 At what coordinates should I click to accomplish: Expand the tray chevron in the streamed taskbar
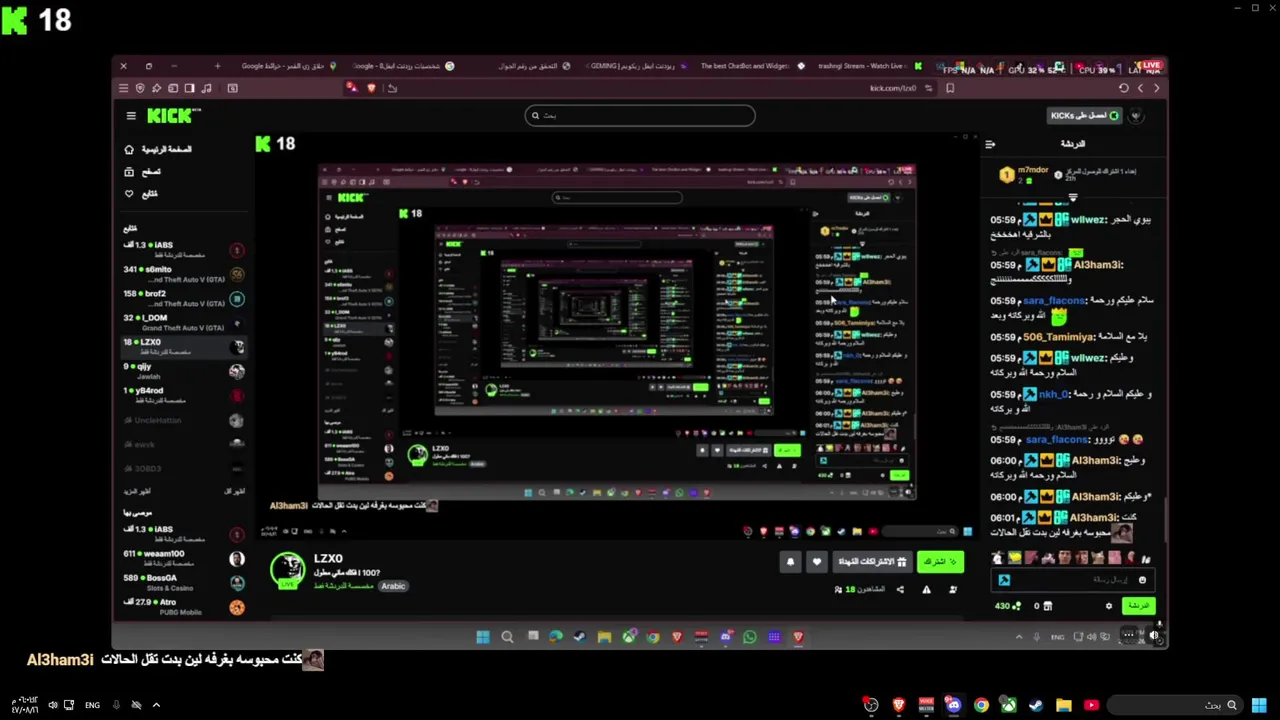pos(1019,637)
